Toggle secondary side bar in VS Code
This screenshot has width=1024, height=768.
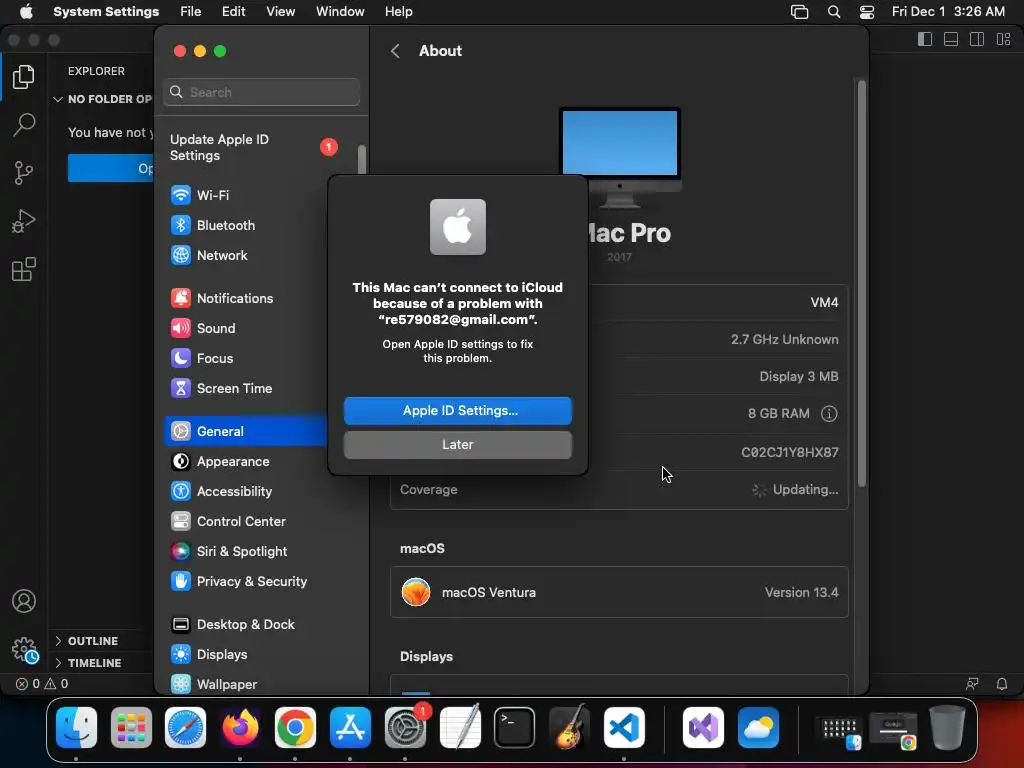[x=977, y=39]
